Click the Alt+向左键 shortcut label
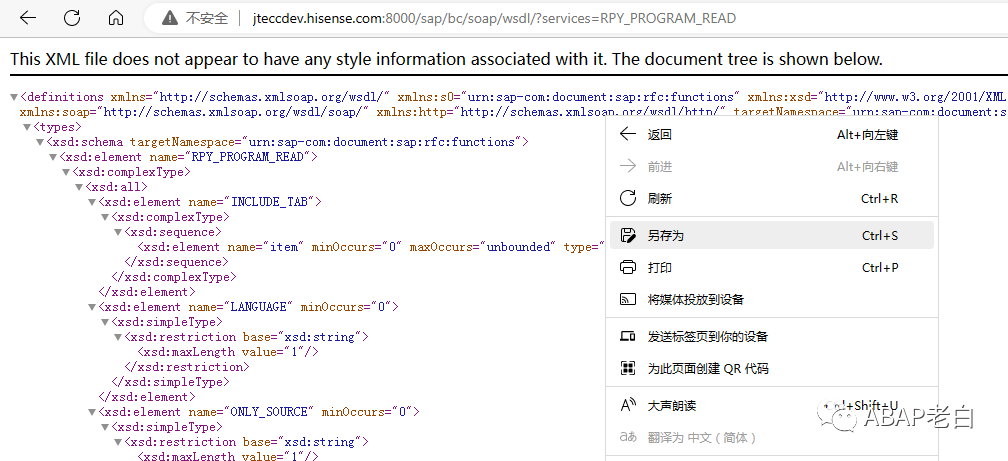This screenshot has width=1008, height=461. tap(868, 135)
